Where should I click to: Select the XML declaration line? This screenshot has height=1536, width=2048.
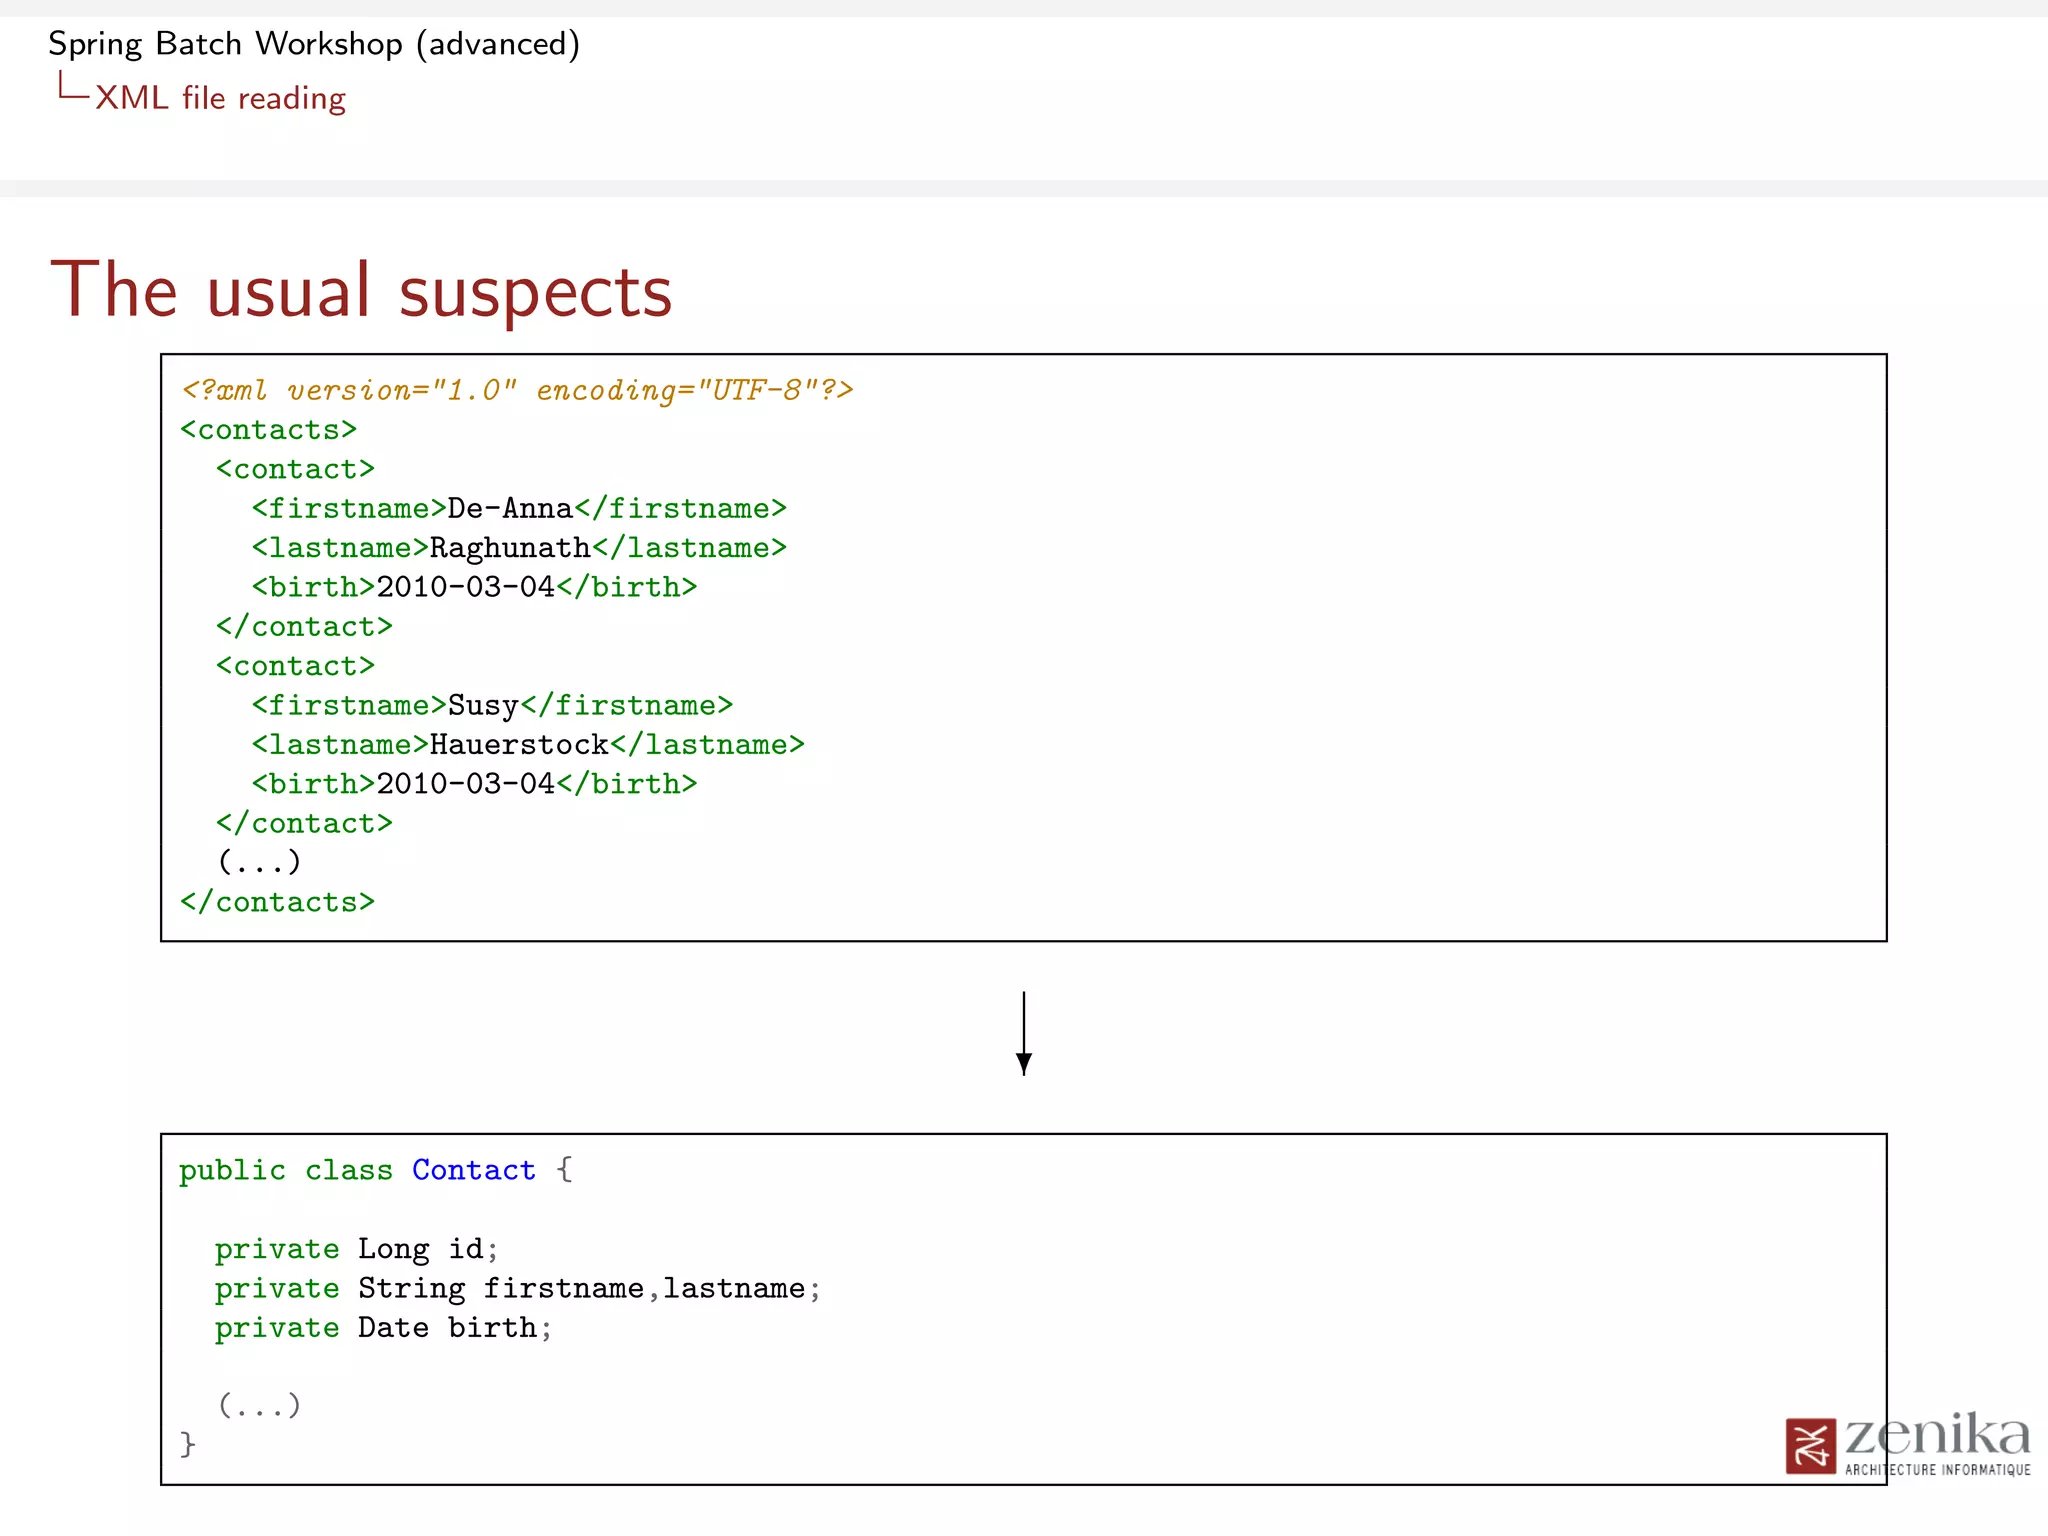tap(517, 390)
